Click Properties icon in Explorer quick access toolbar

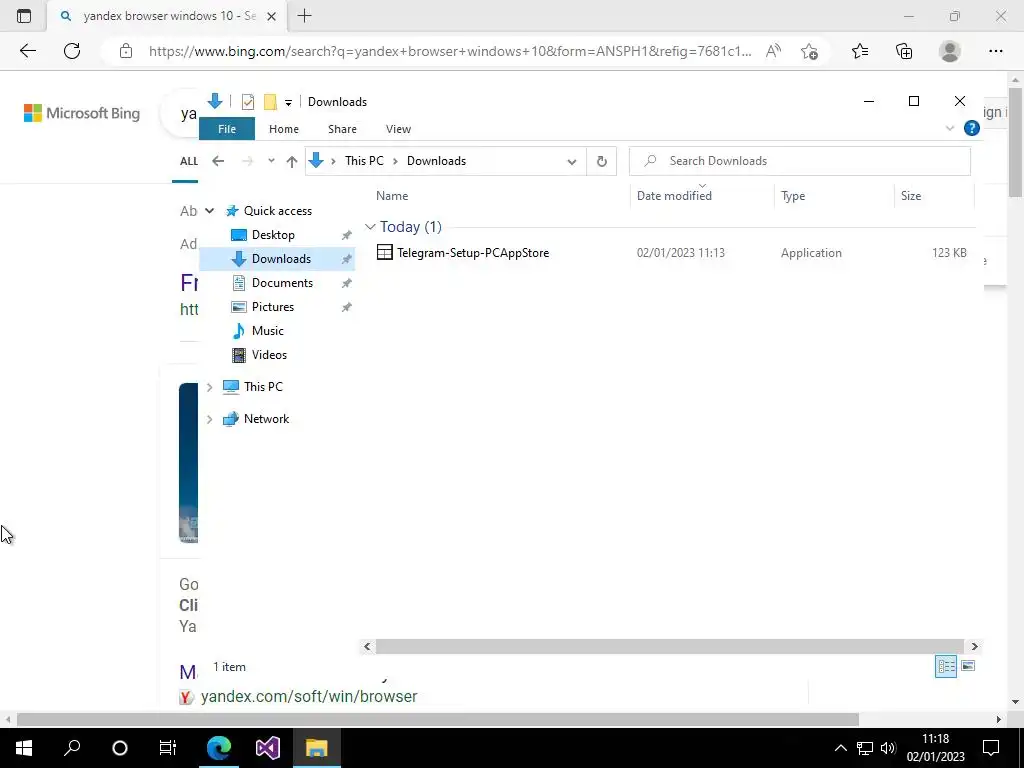coord(248,102)
